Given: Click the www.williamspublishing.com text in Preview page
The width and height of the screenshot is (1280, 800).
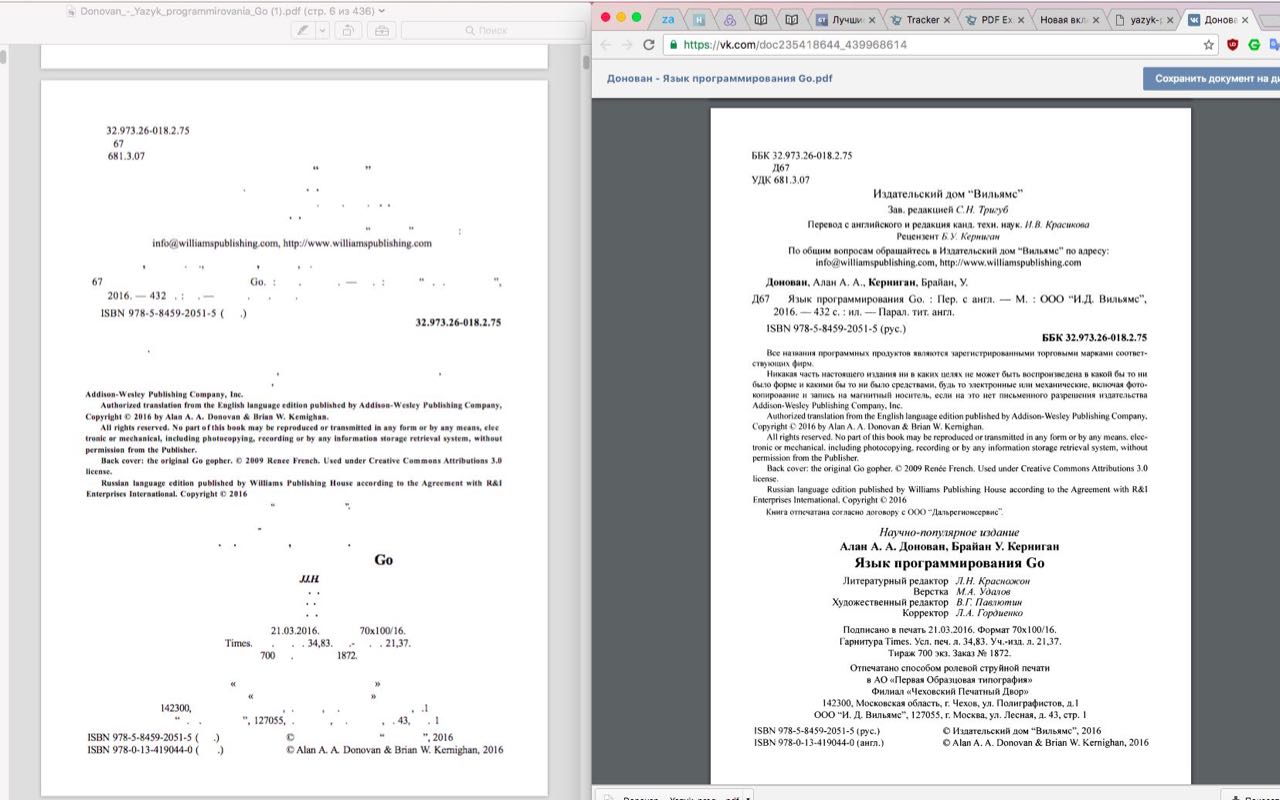Looking at the screenshot, I should click(x=357, y=243).
